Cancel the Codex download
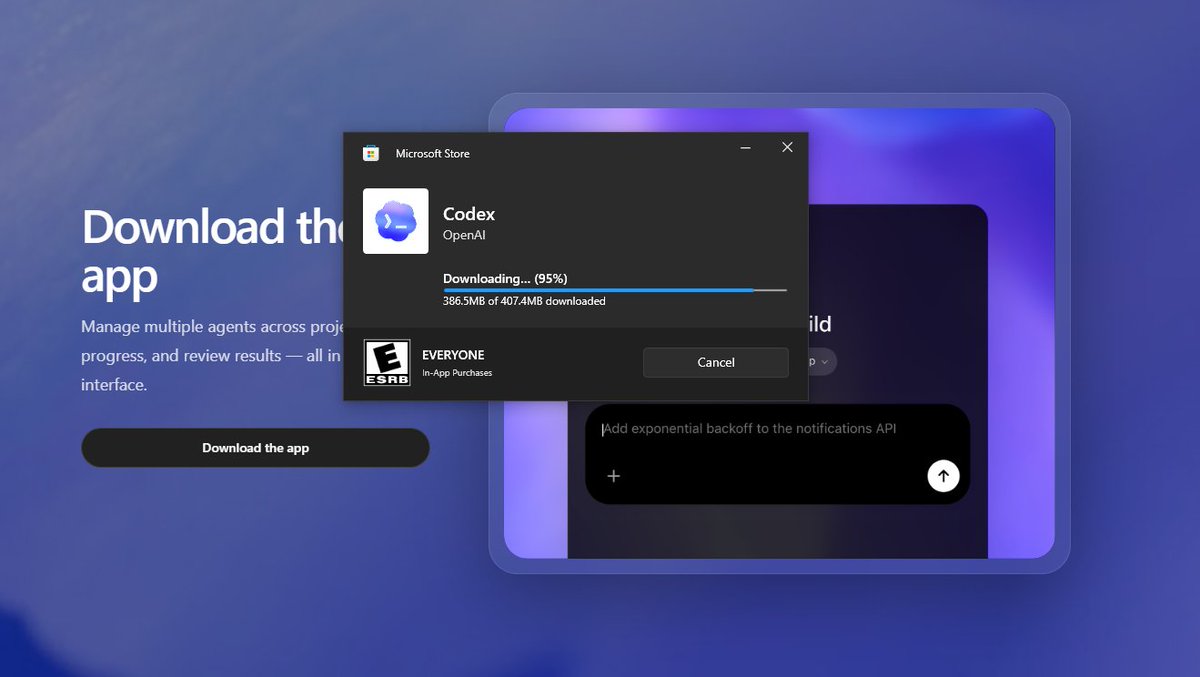Screen dimensions: 1200x677 pos(716,362)
